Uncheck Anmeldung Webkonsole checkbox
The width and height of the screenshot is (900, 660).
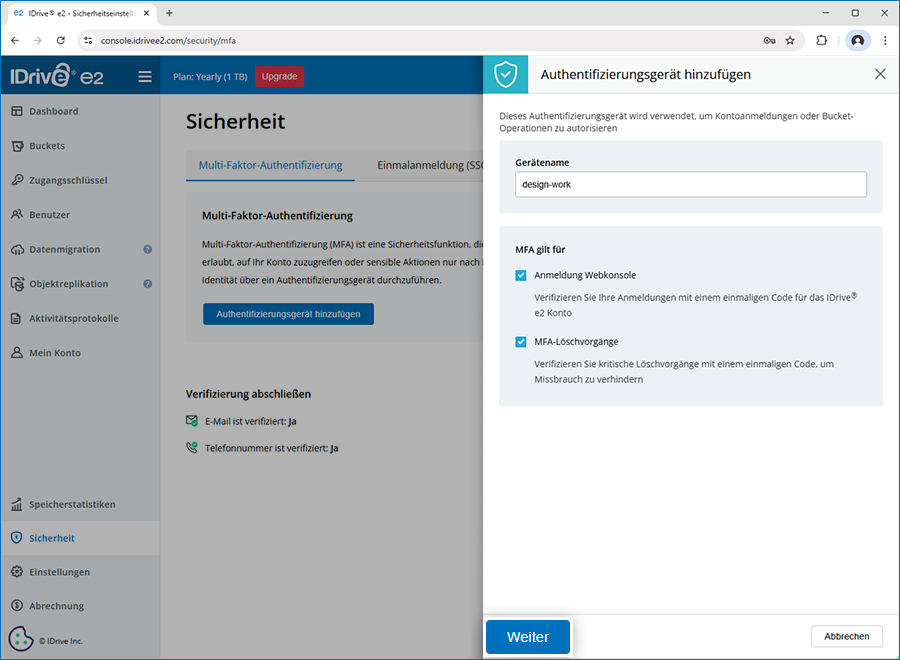[x=521, y=275]
